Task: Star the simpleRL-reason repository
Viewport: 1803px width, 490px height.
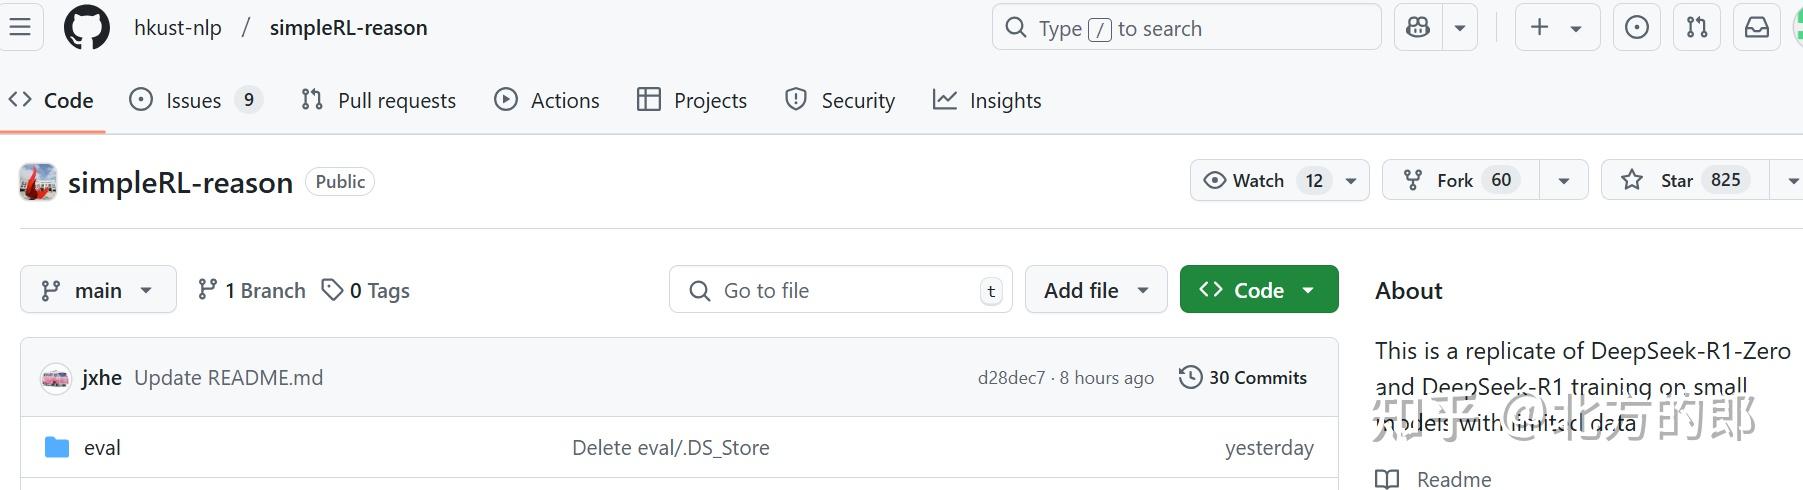Action: pos(1685,180)
